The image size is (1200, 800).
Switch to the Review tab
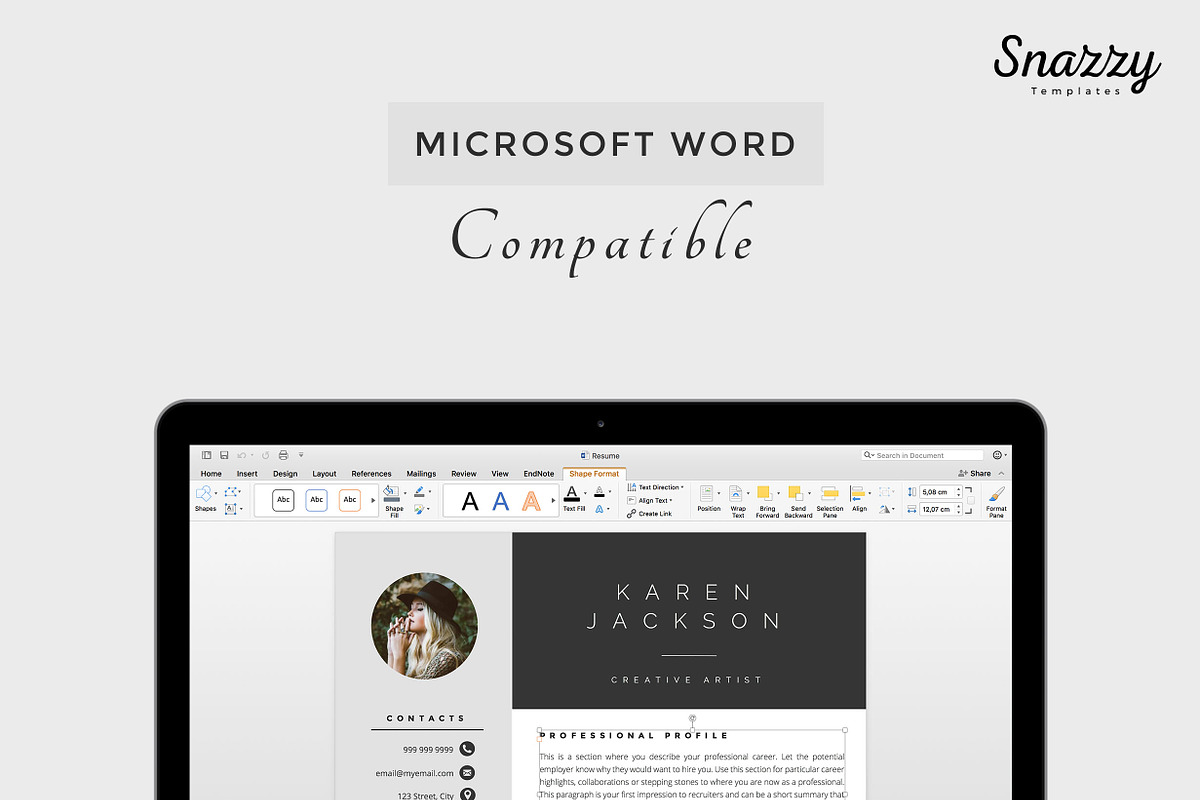[464, 474]
